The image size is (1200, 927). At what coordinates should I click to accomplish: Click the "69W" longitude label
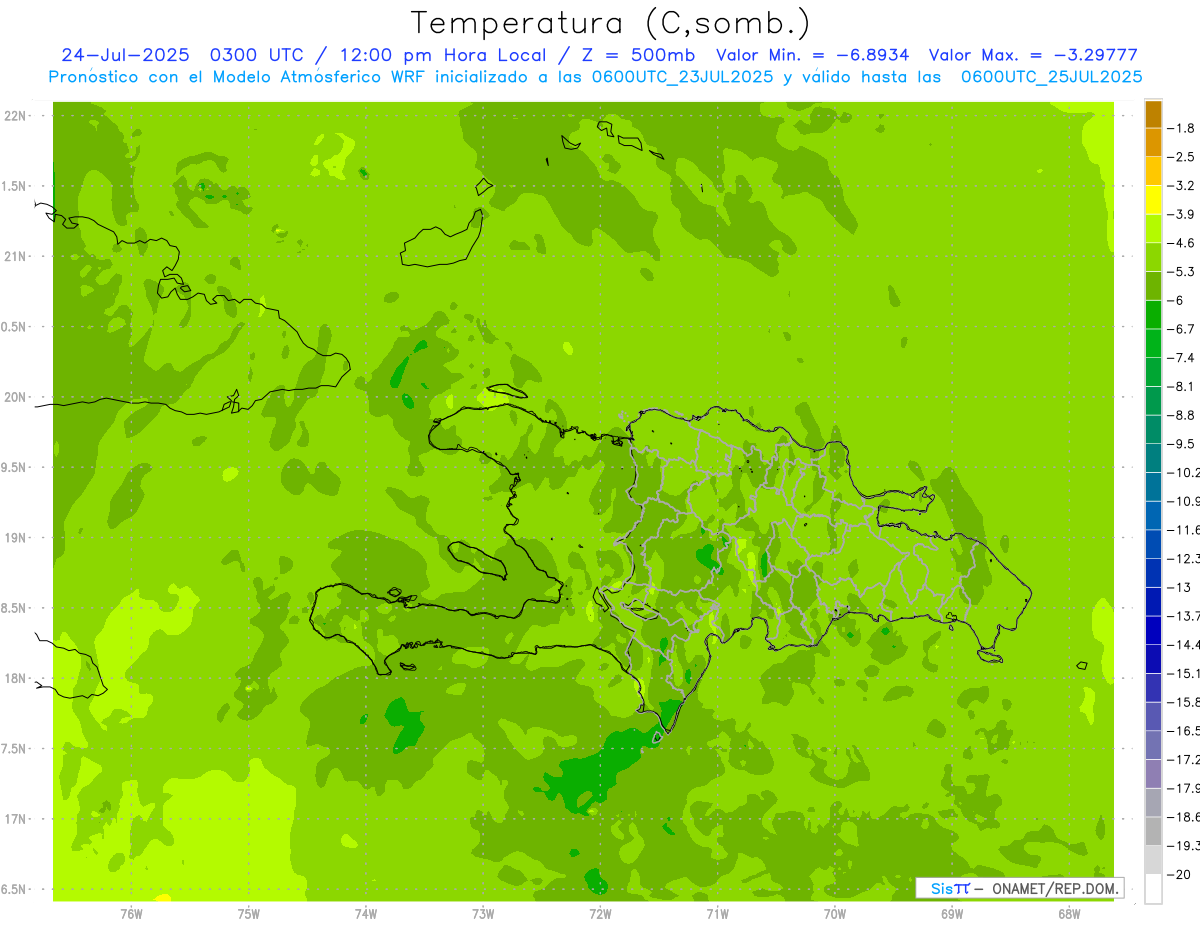[952, 914]
